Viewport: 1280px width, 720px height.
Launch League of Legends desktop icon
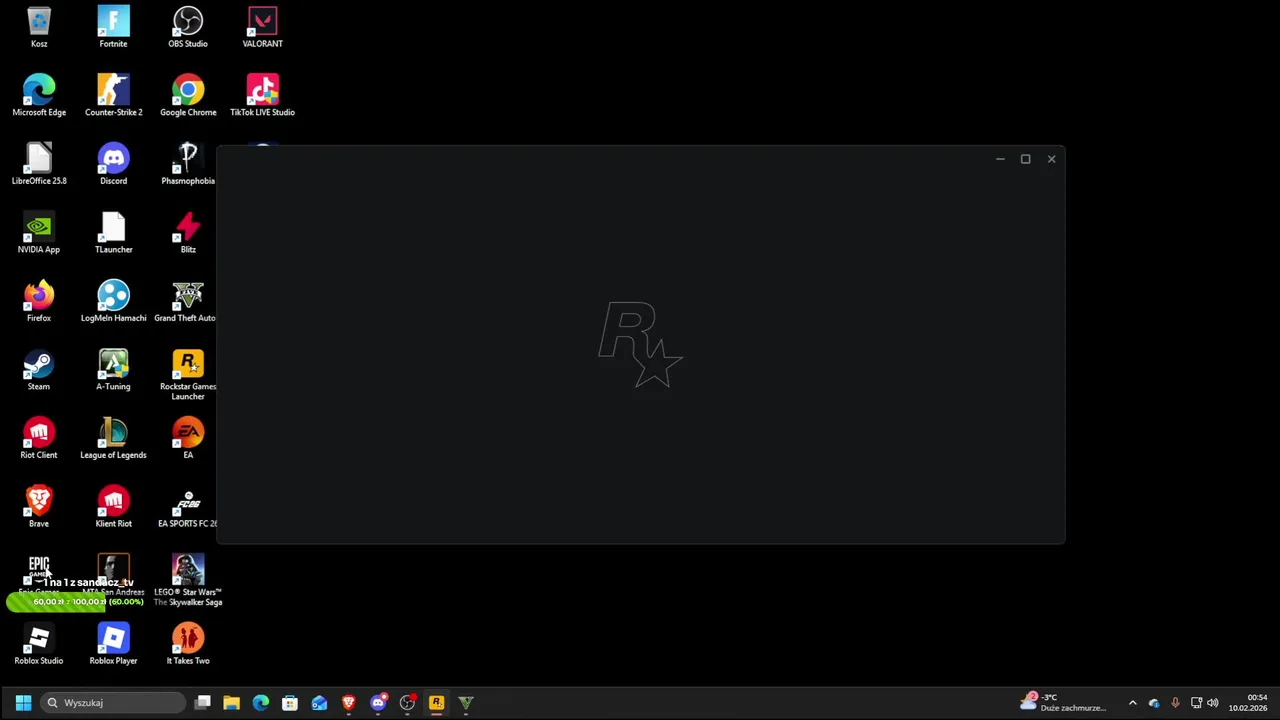[113, 438]
